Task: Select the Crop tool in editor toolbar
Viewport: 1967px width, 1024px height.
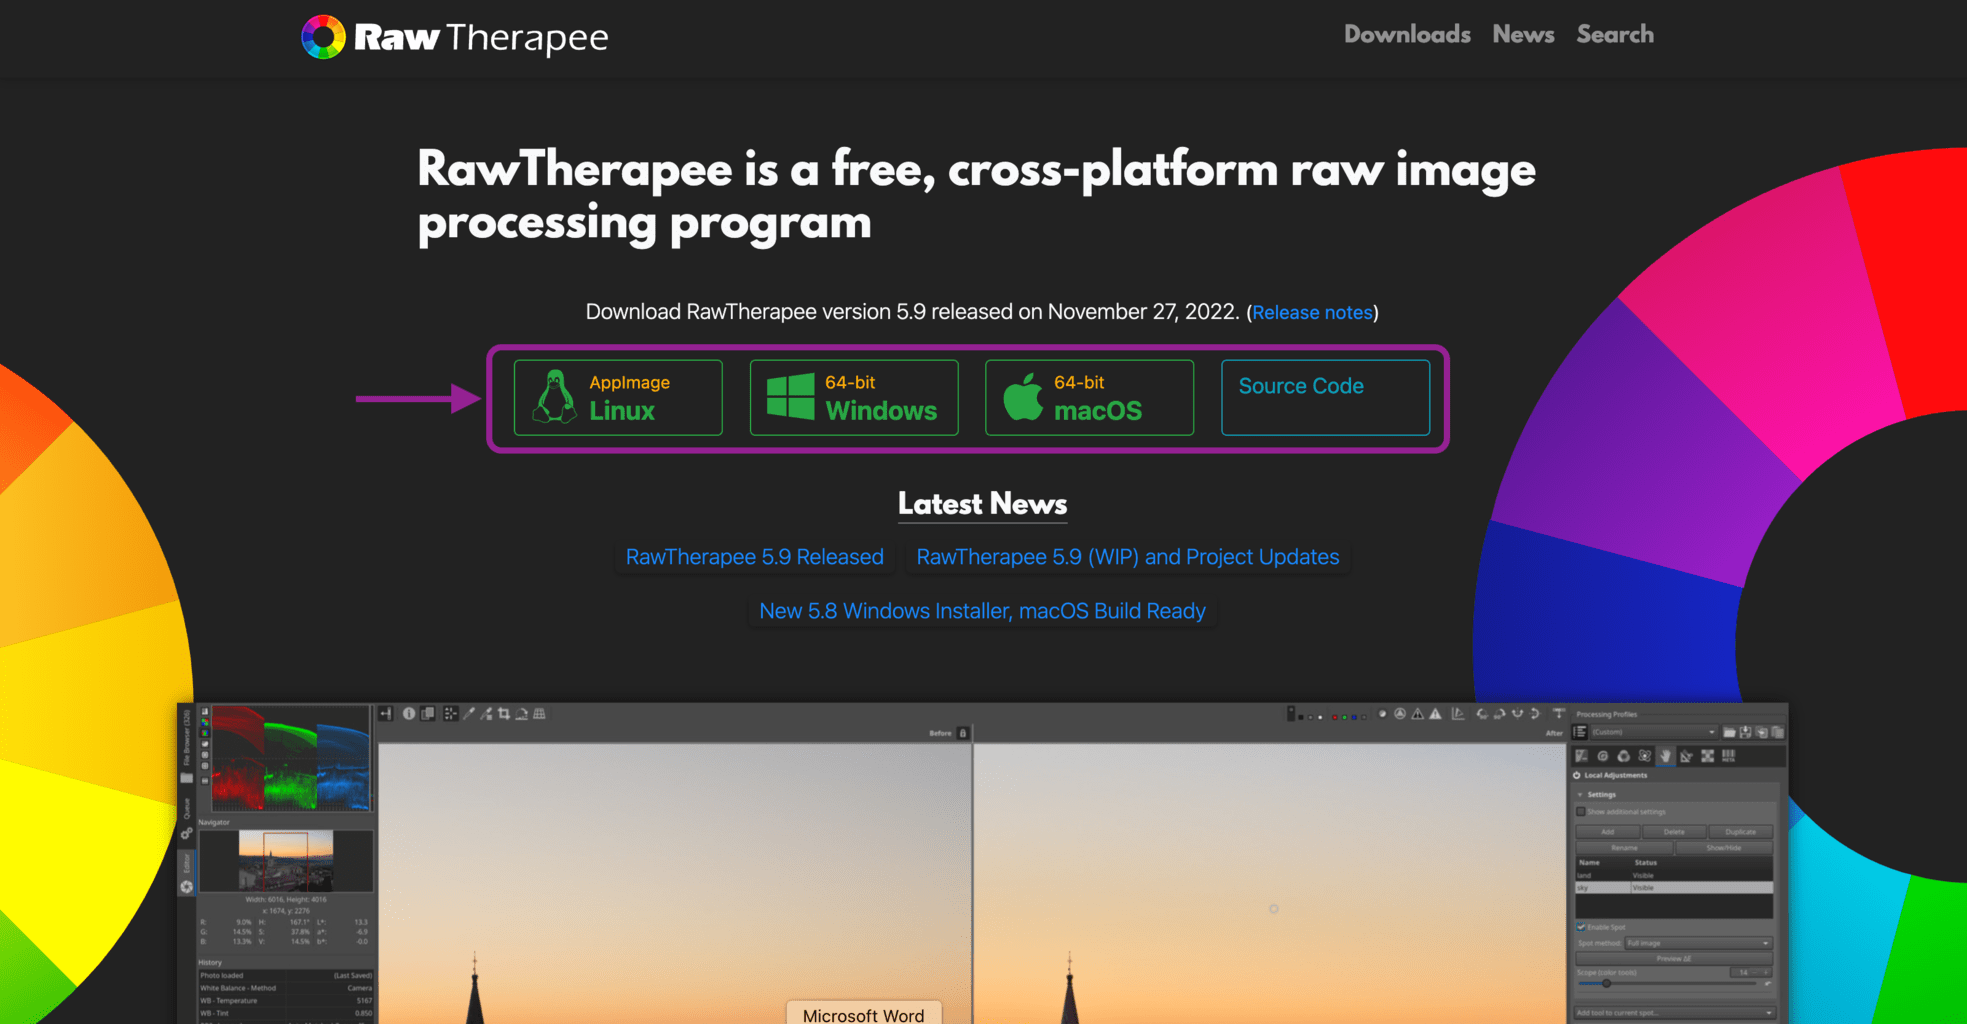Action: pyautogui.click(x=504, y=714)
